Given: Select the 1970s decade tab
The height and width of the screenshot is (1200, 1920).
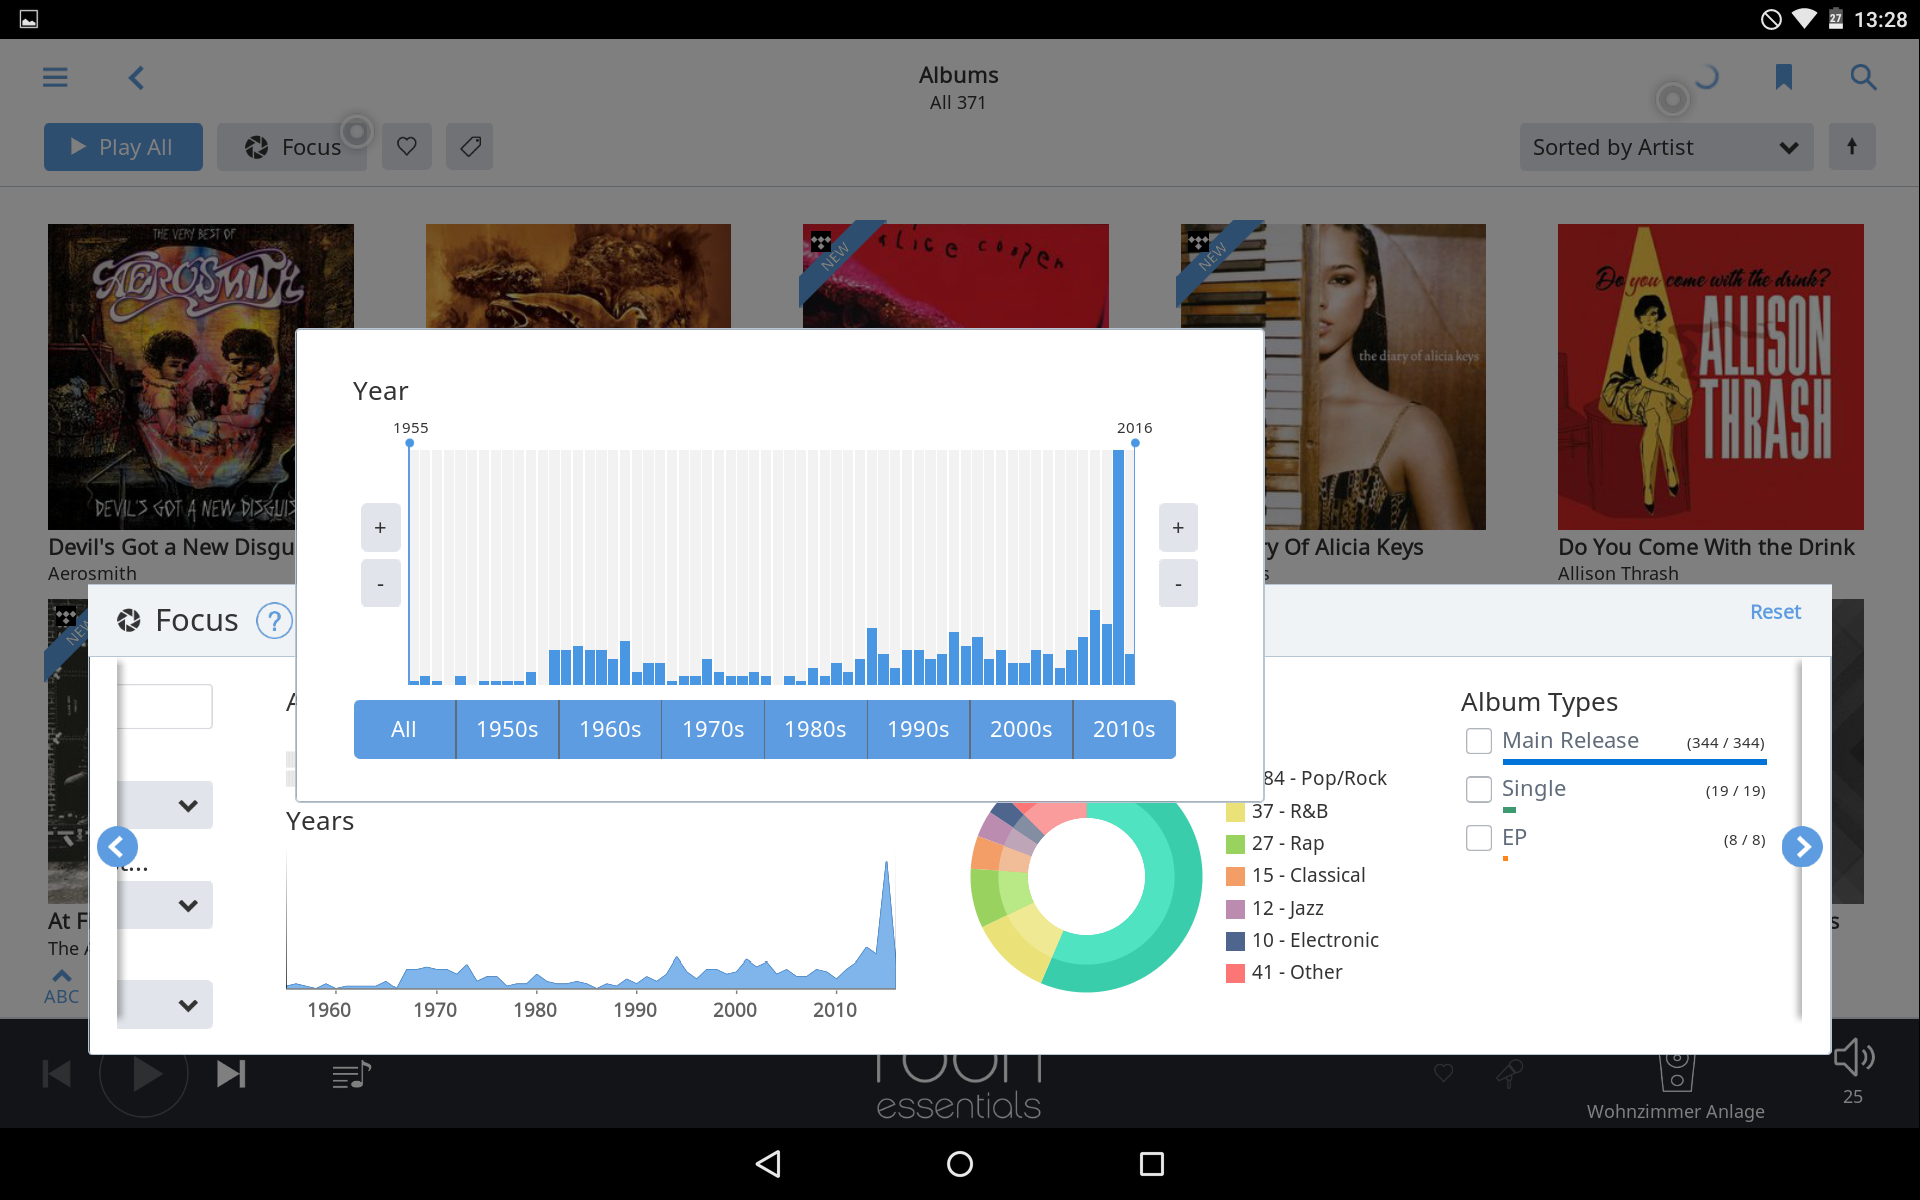Looking at the screenshot, I should click(x=713, y=729).
